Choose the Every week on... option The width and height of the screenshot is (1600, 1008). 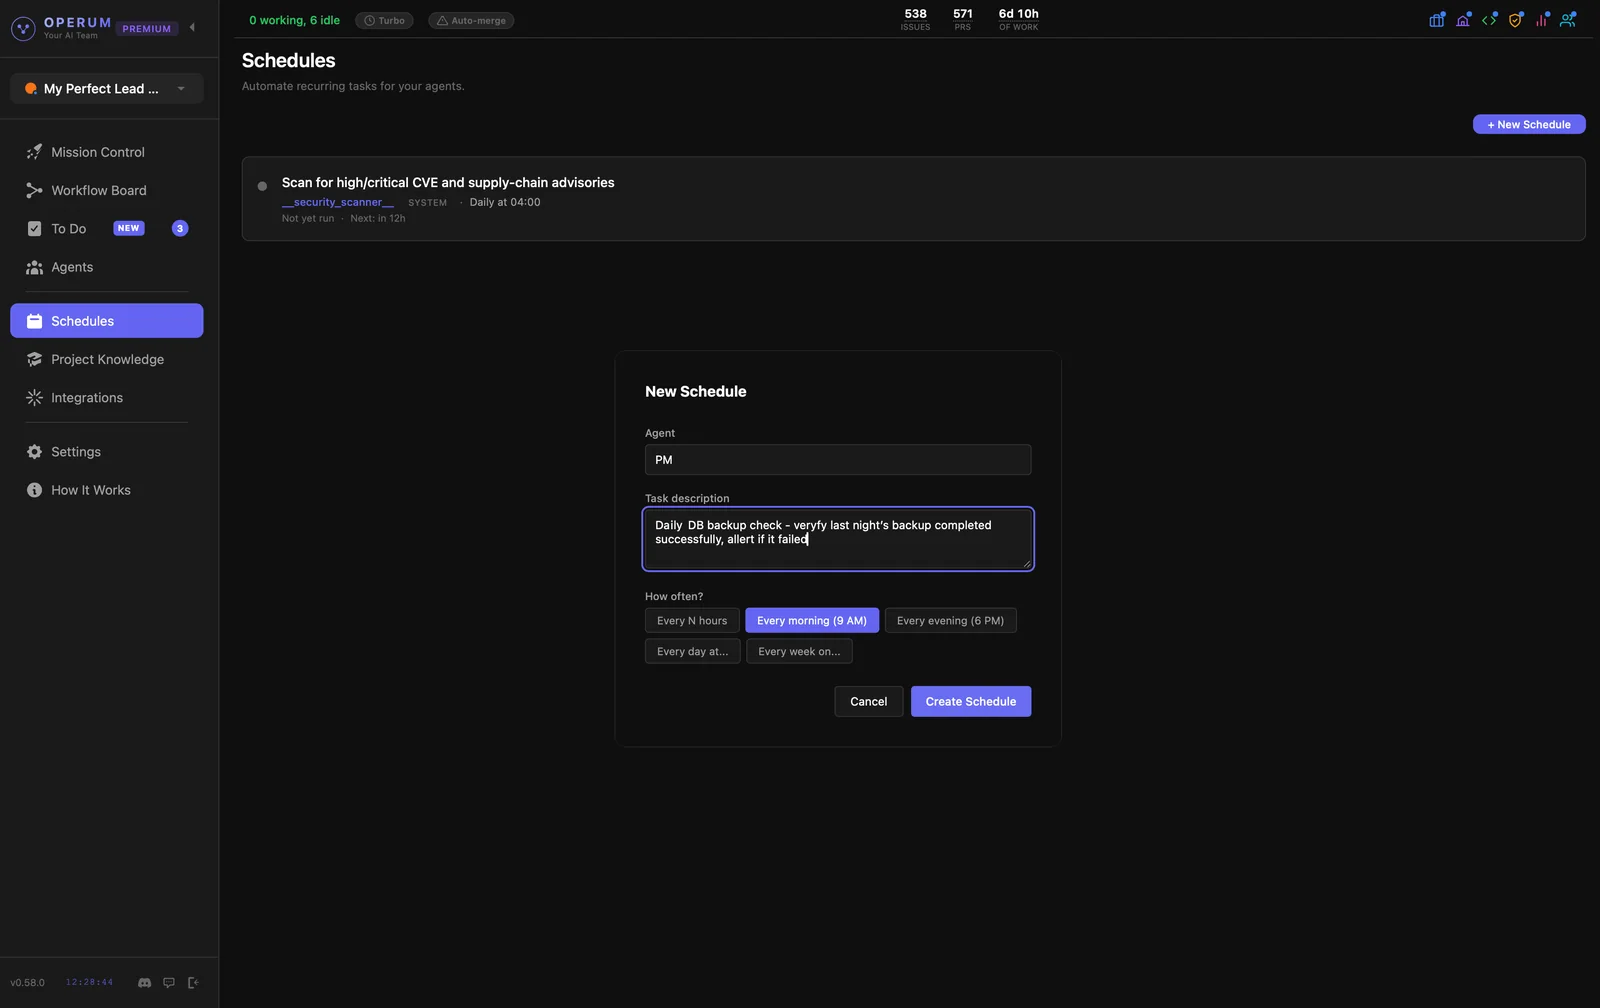(799, 652)
